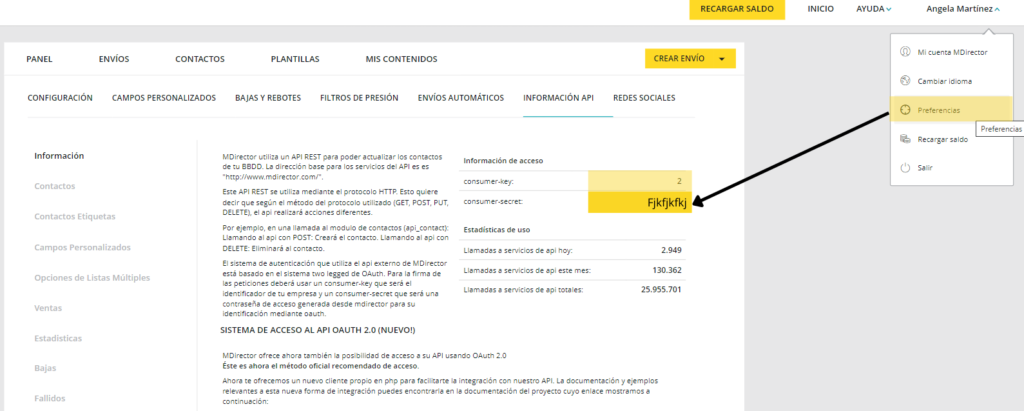Image resolution: width=1024 pixels, height=411 pixels.
Task: Select Información in the API sidebar
Action: click(59, 156)
